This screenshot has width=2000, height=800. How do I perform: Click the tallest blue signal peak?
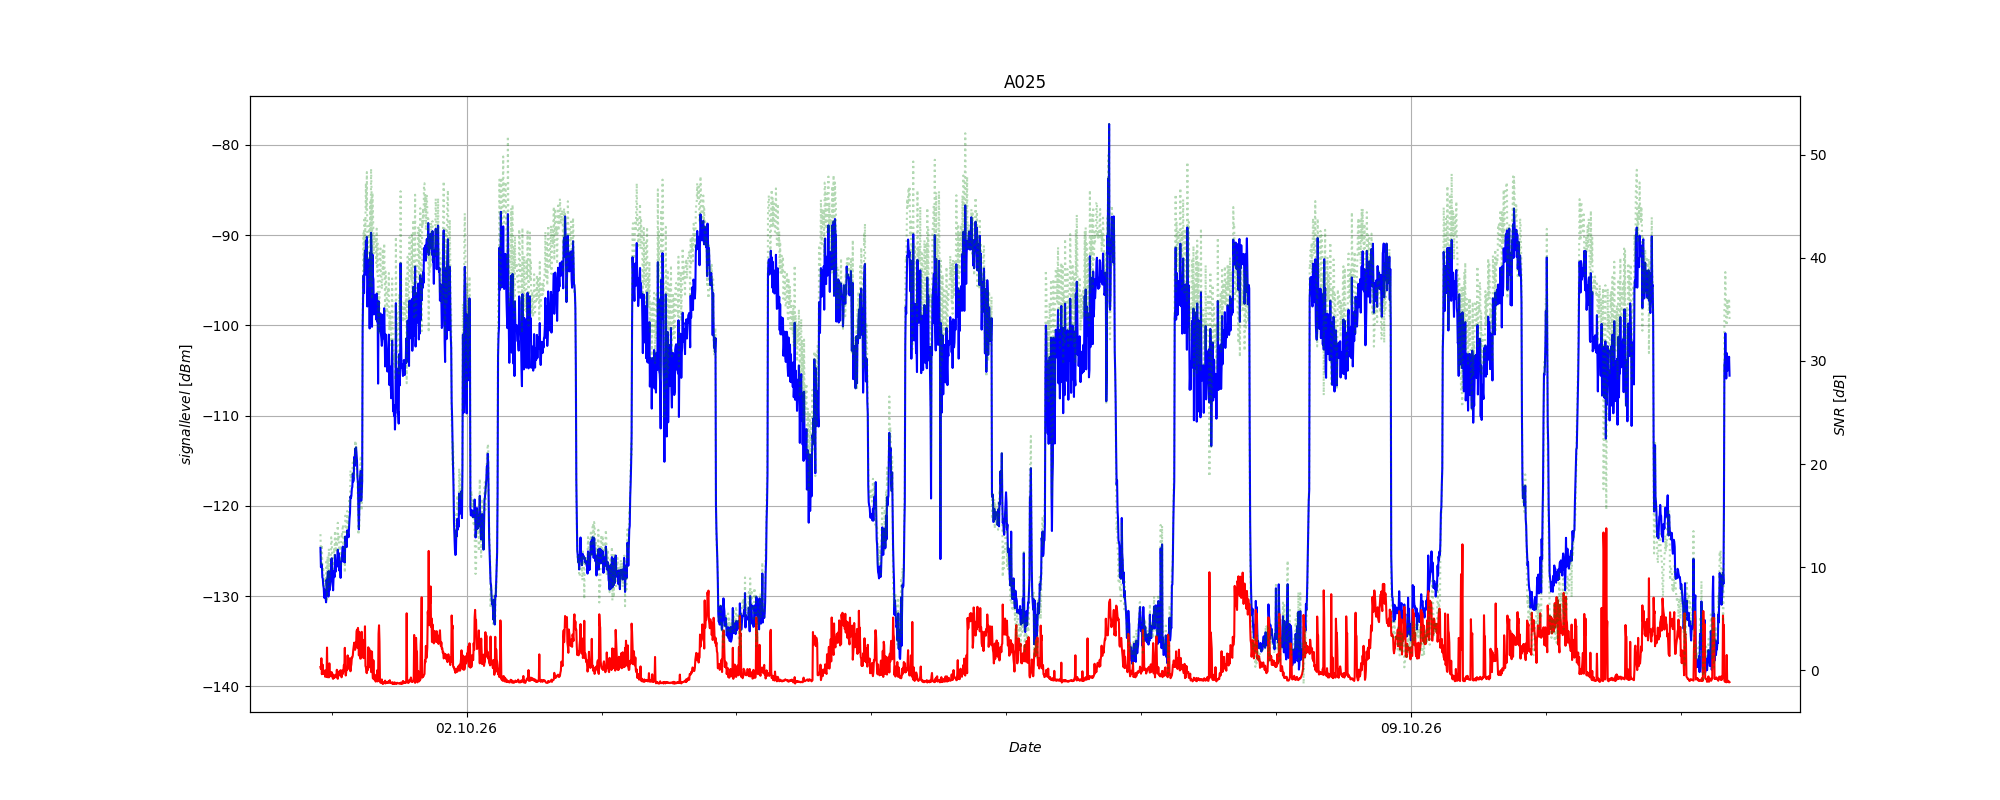click(1108, 127)
